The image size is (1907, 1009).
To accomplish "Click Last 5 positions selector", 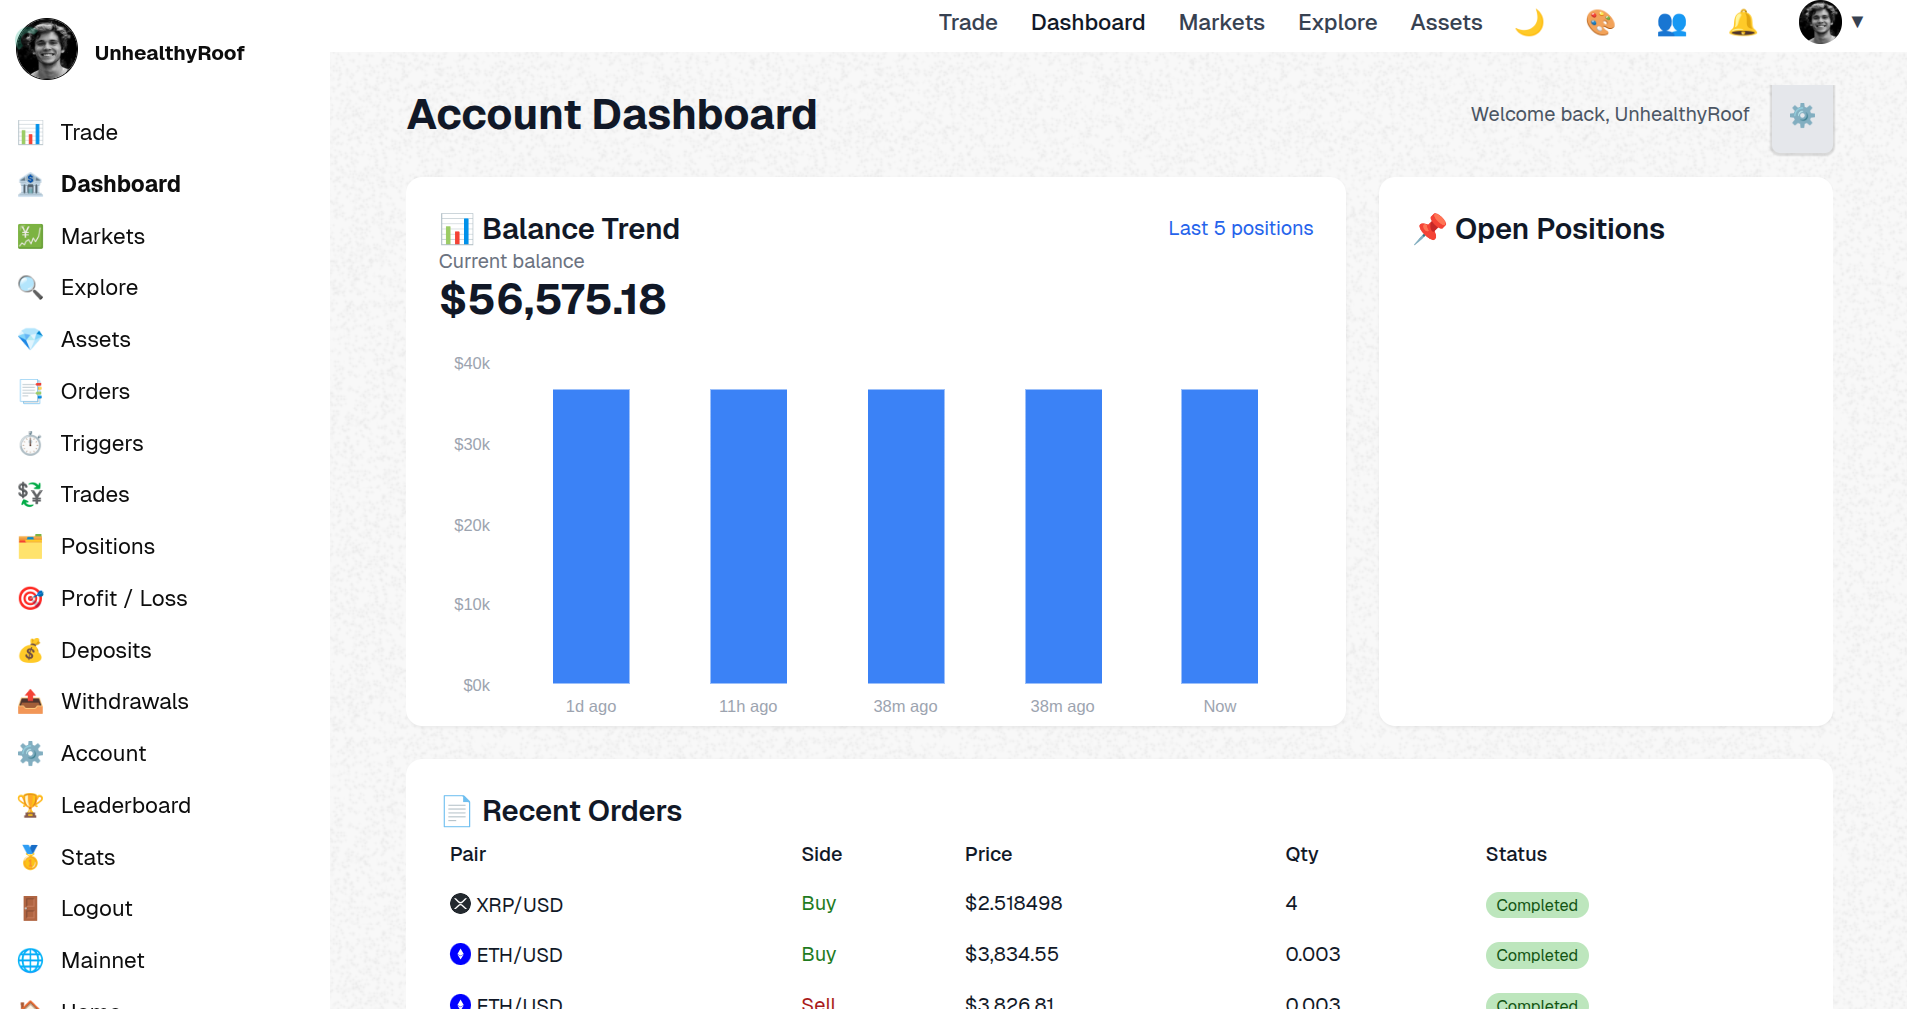I will point(1240,228).
